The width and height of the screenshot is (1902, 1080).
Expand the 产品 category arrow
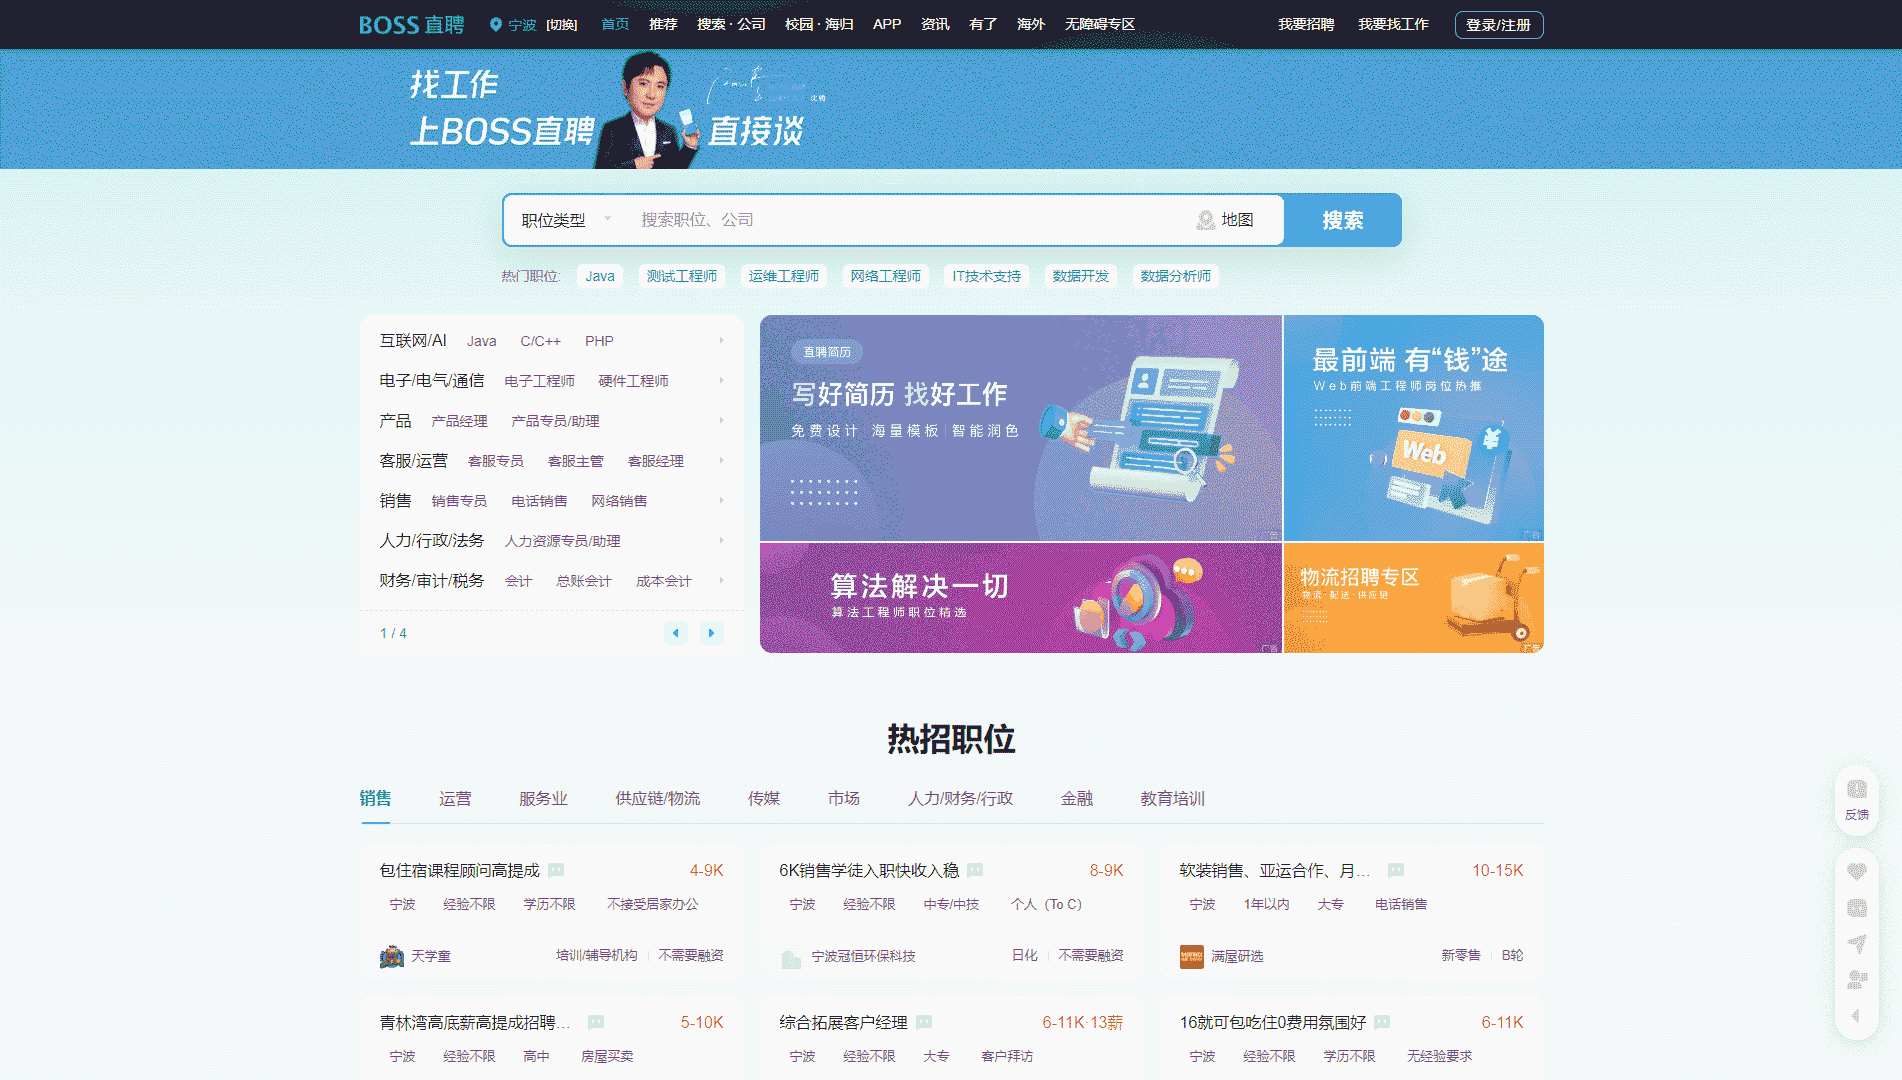pos(721,421)
